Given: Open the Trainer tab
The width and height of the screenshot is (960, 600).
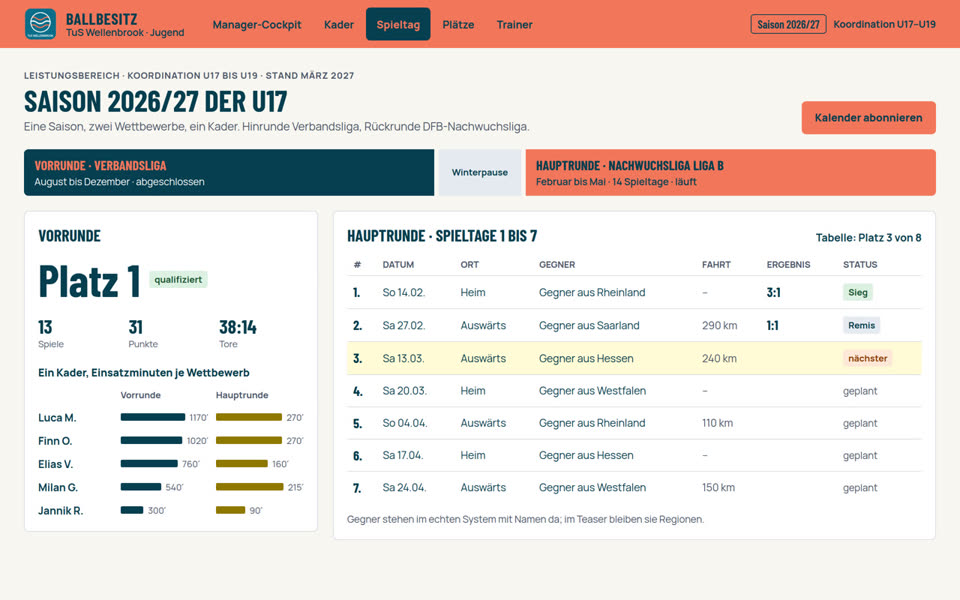Looking at the screenshot, I should (x=514, y=24).
